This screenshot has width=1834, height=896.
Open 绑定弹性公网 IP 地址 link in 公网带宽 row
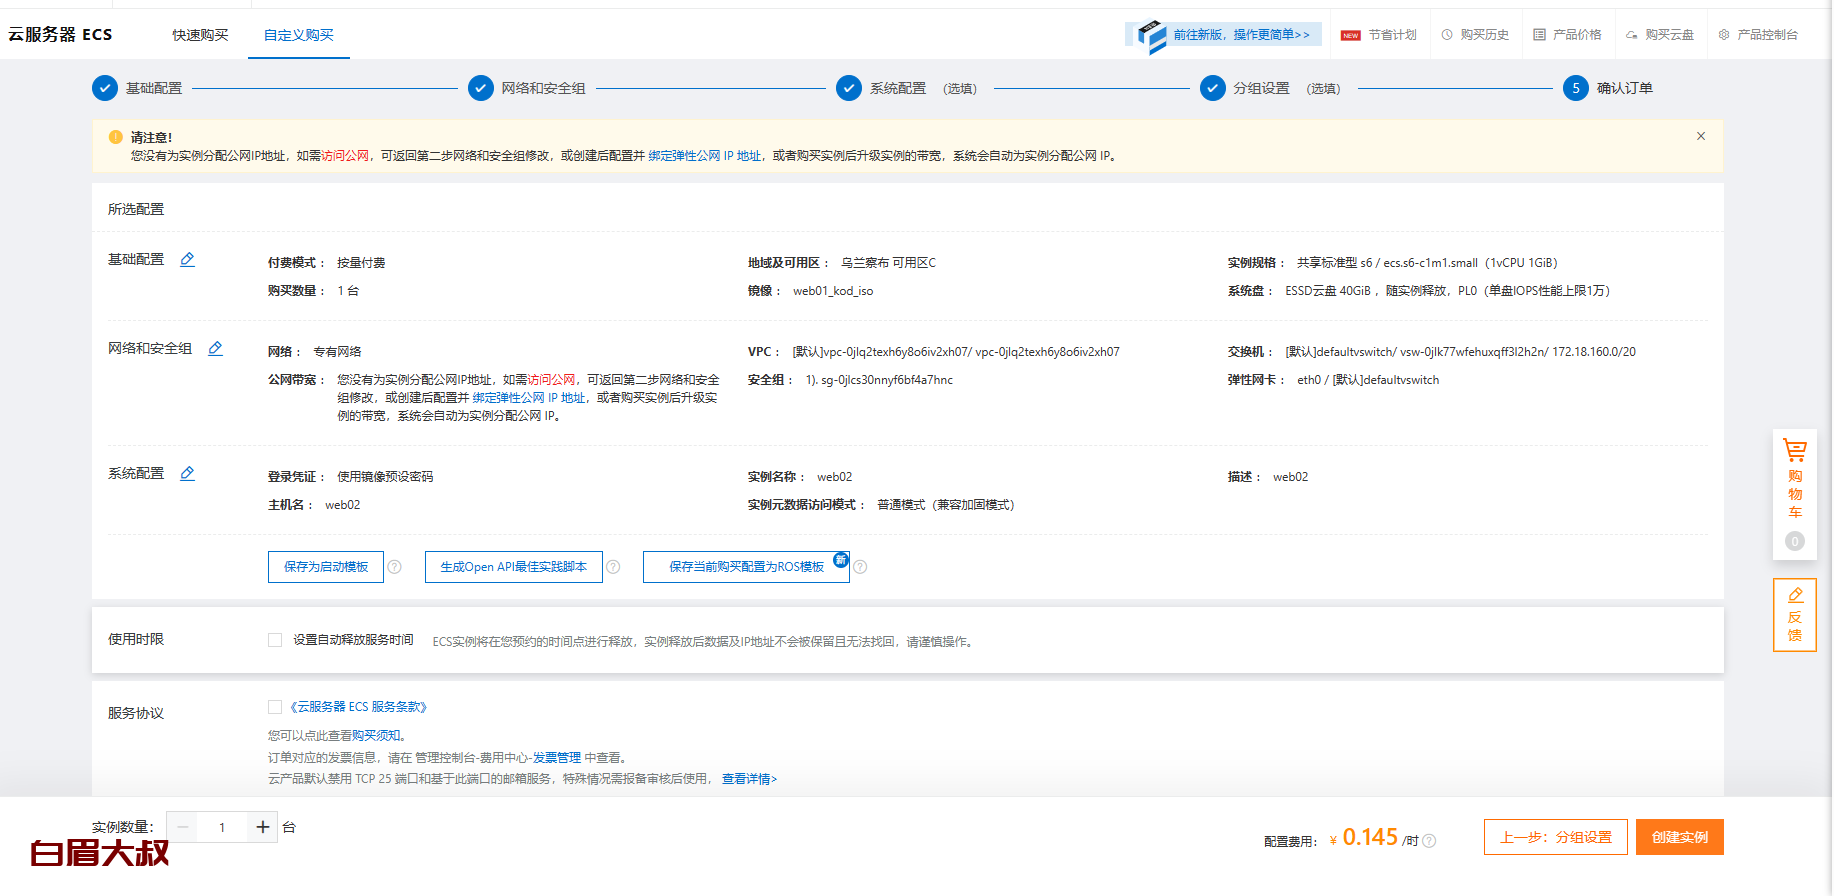pyautogui.click(x=529, y=398)
